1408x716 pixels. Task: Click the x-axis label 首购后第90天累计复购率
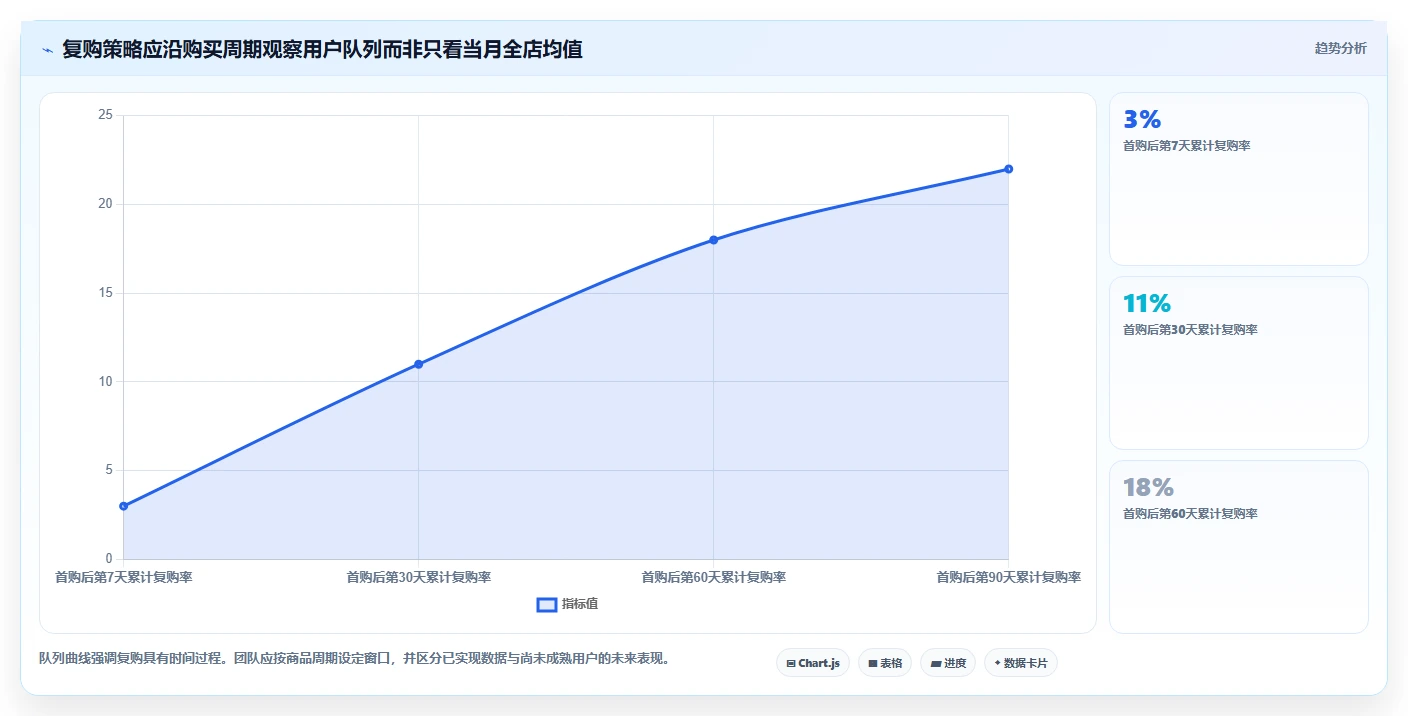coord(1008,577)
